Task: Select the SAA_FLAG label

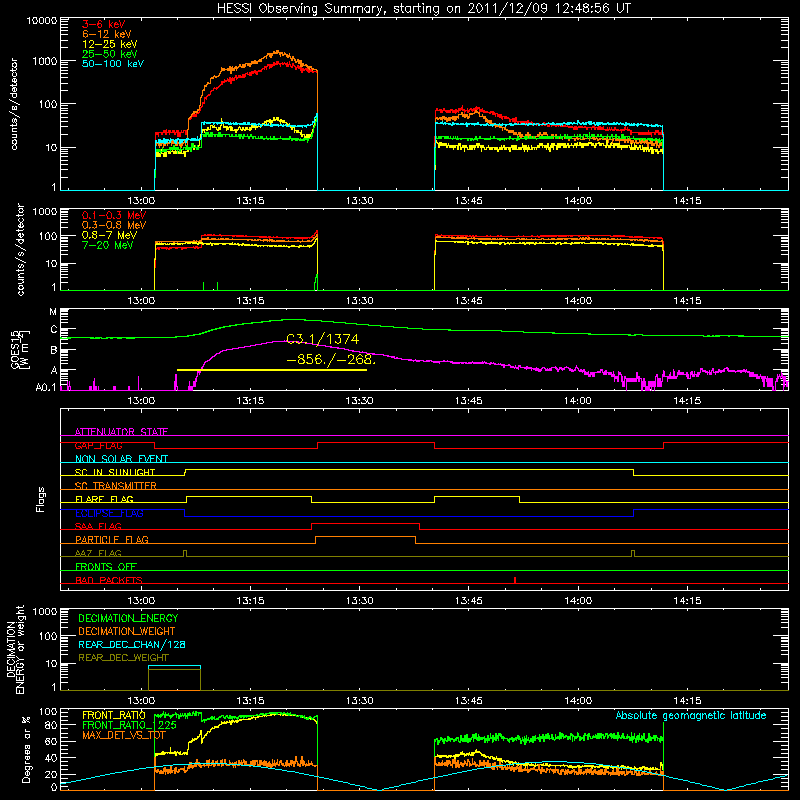Action: (98, 526)
